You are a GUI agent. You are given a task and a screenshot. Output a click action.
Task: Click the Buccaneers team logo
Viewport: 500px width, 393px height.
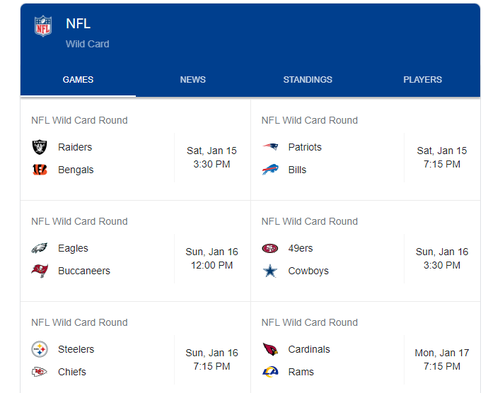39,270
